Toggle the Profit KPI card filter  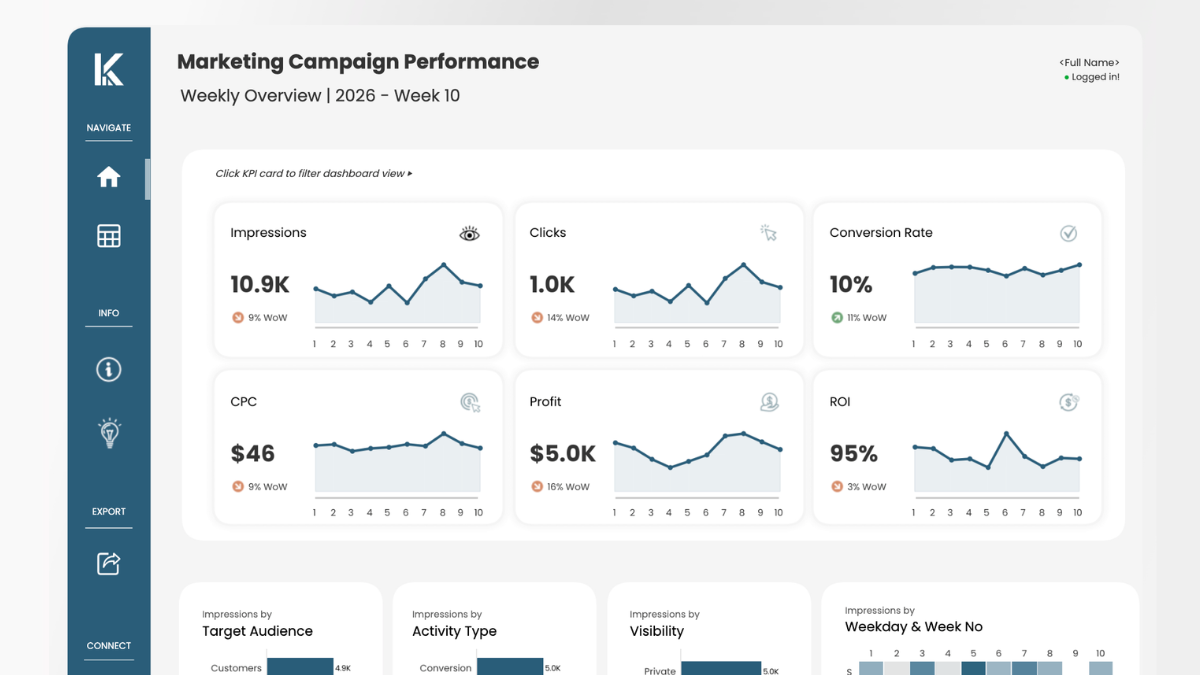[x=657, y=447]
